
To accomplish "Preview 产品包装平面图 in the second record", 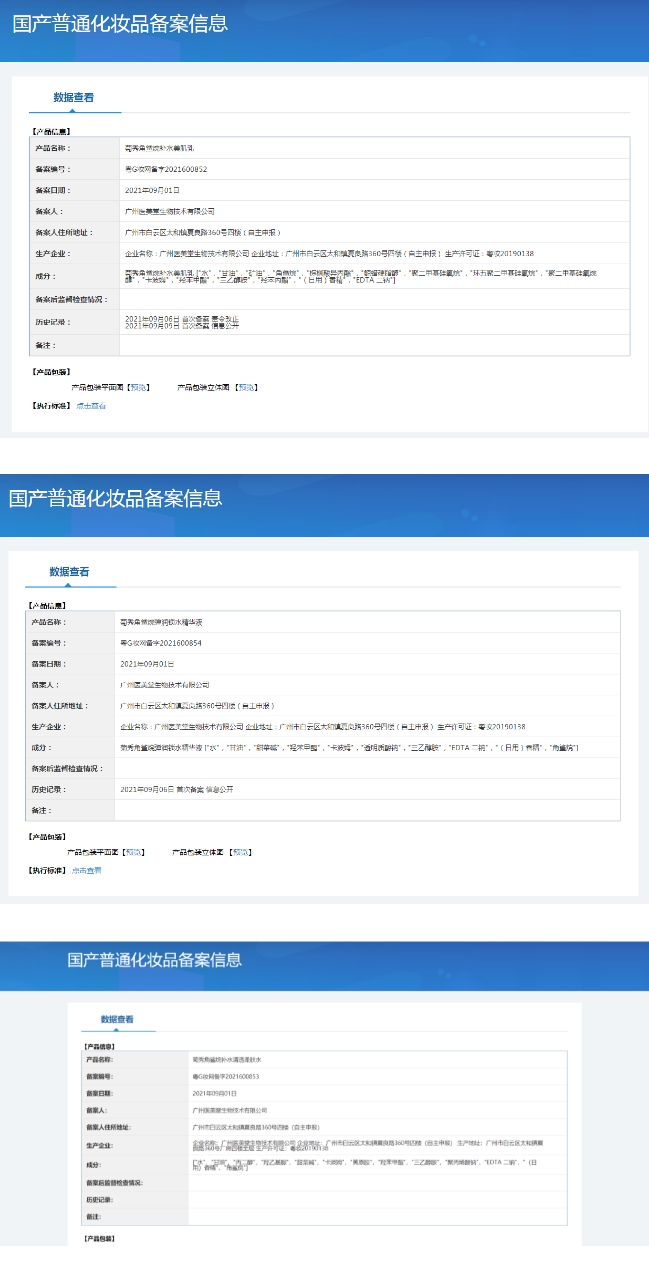I will [x=133, y=852].
